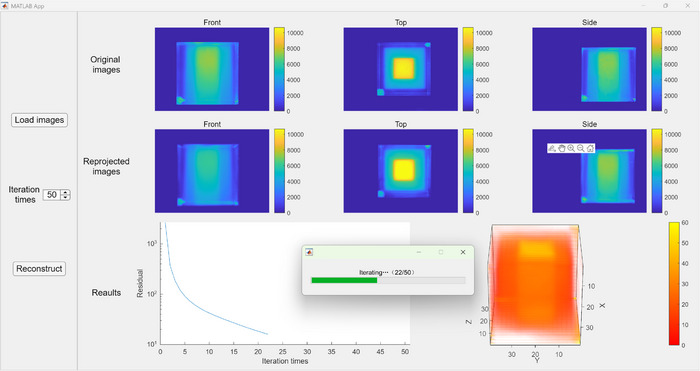Select the data tips tool in axes toolbar

click(x=552, y=148)
